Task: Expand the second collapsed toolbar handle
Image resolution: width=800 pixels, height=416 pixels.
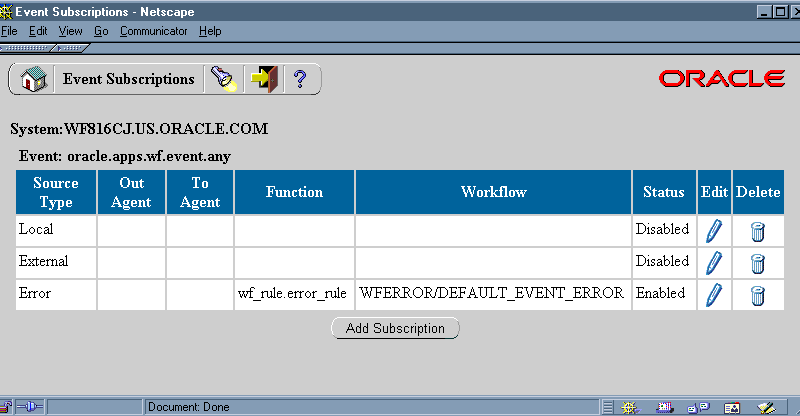Action: [x=73, y=46]
